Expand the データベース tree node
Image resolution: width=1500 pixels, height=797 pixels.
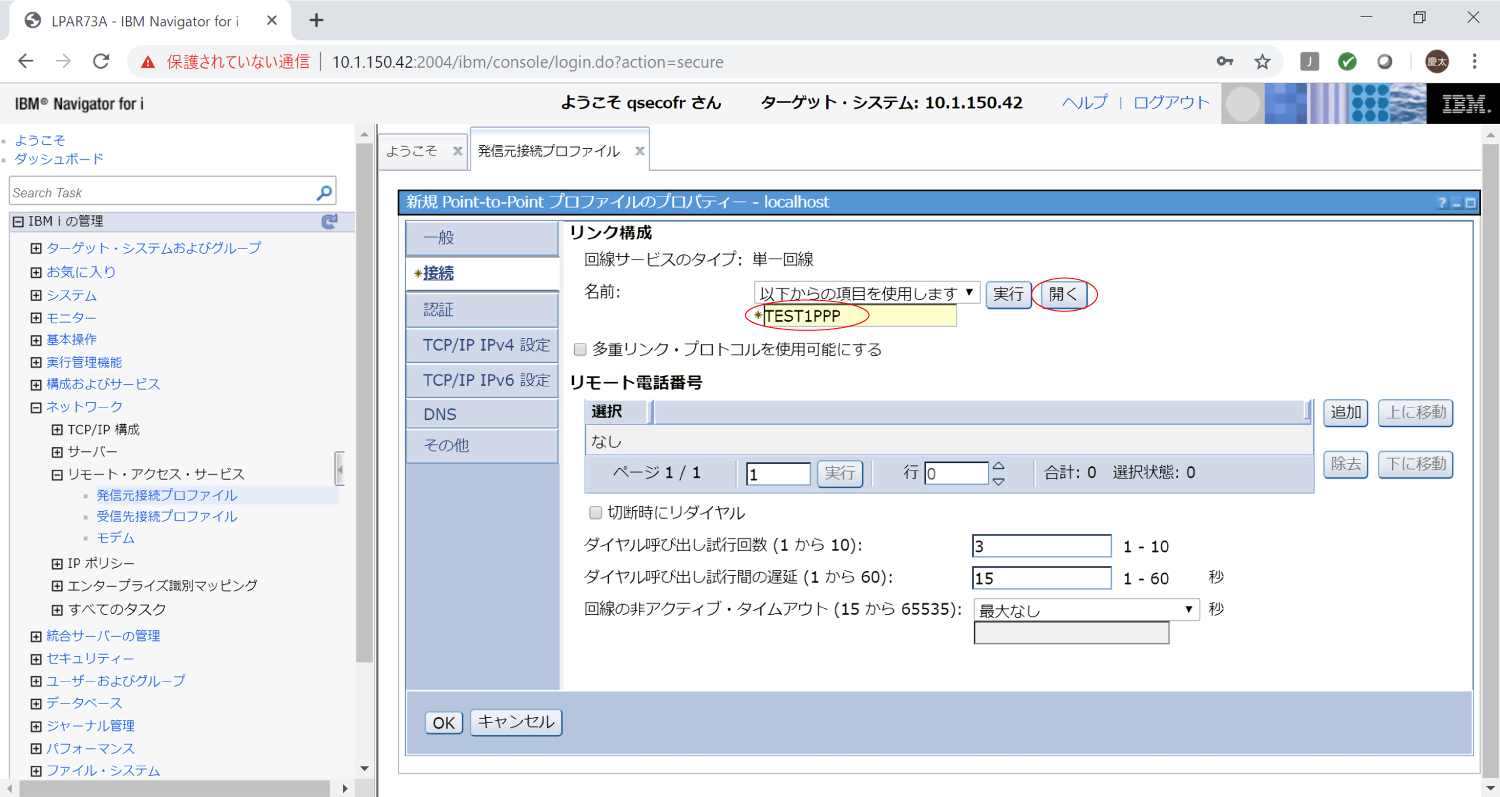(36, 703)
